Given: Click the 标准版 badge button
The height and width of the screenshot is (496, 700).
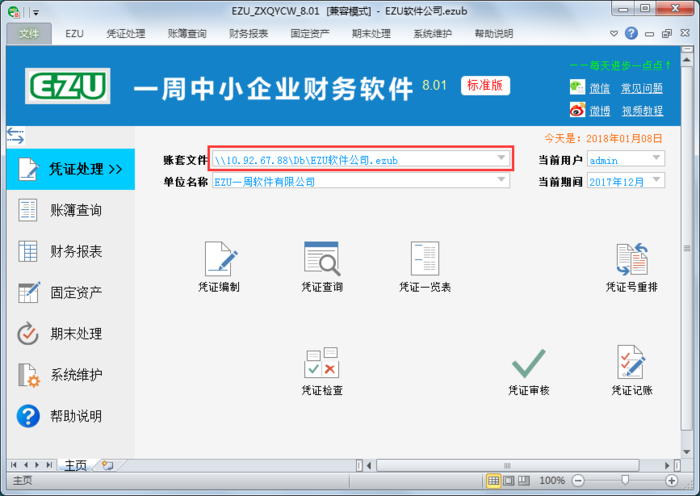Looking at the screenshot, I should [x=485, y=86].
